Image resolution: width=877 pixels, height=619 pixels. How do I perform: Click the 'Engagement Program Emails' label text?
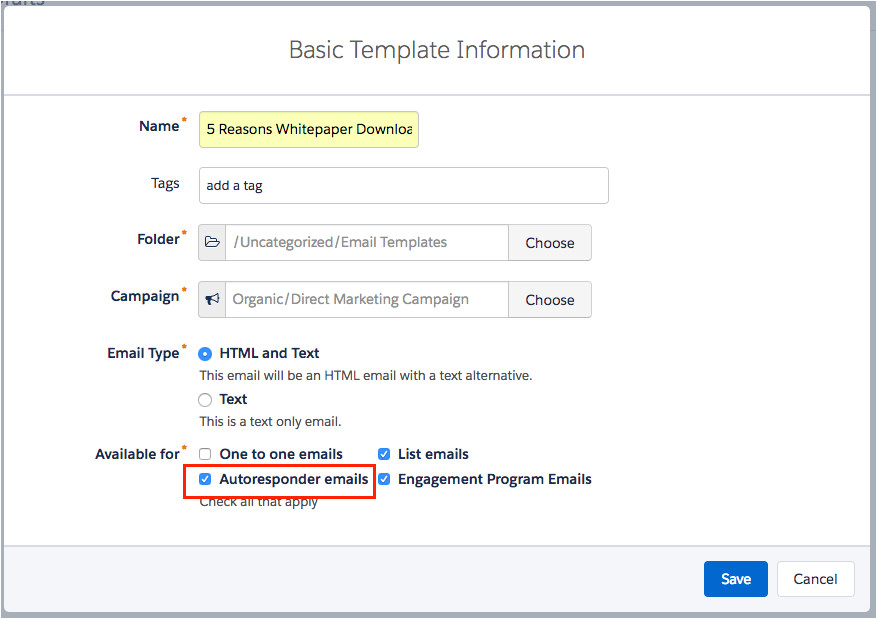point(494,480)
